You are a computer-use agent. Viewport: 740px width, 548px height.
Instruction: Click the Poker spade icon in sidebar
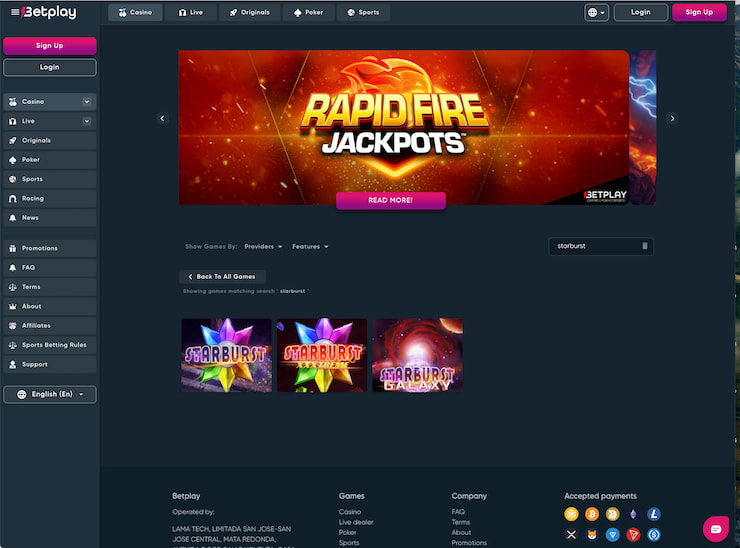coord(13,160)
